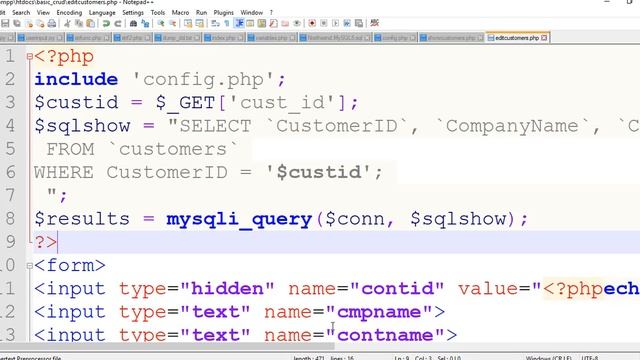The height and width of the screenshot is (360, 640).
Task: Click Run Macro Multiple Times icon
Action: tap(347, 23)
